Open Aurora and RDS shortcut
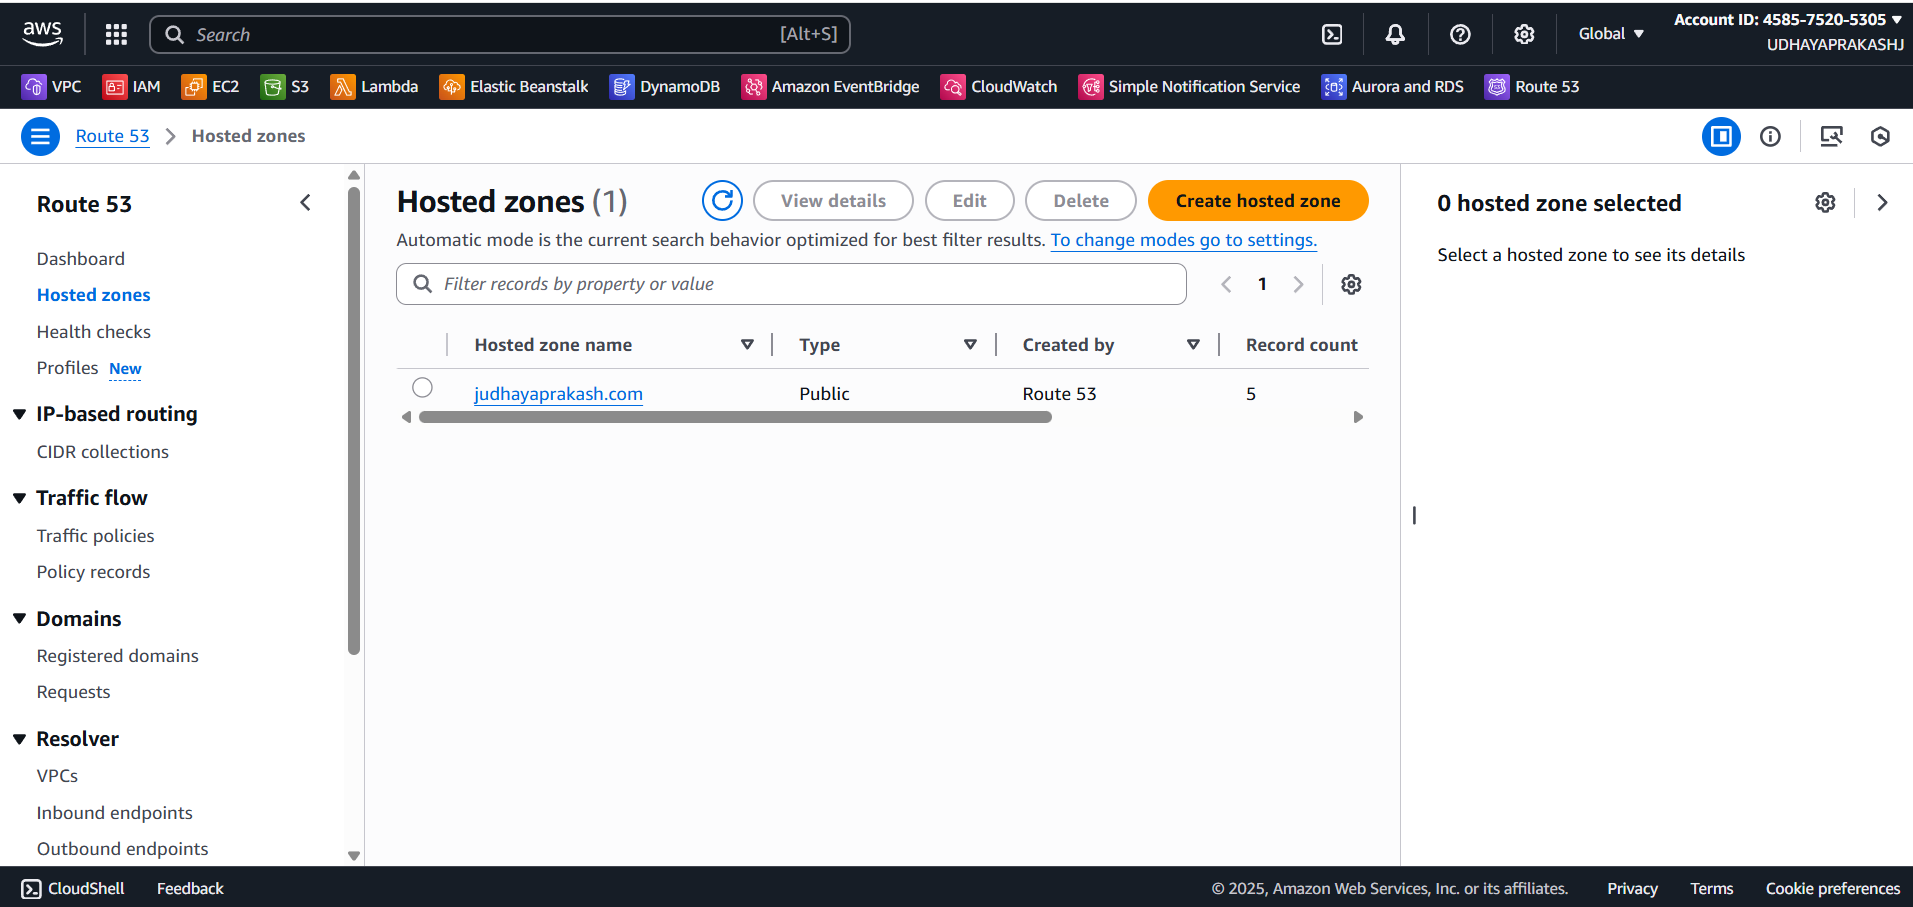This screenshot has height=907, width=1913. [1393, 87]
